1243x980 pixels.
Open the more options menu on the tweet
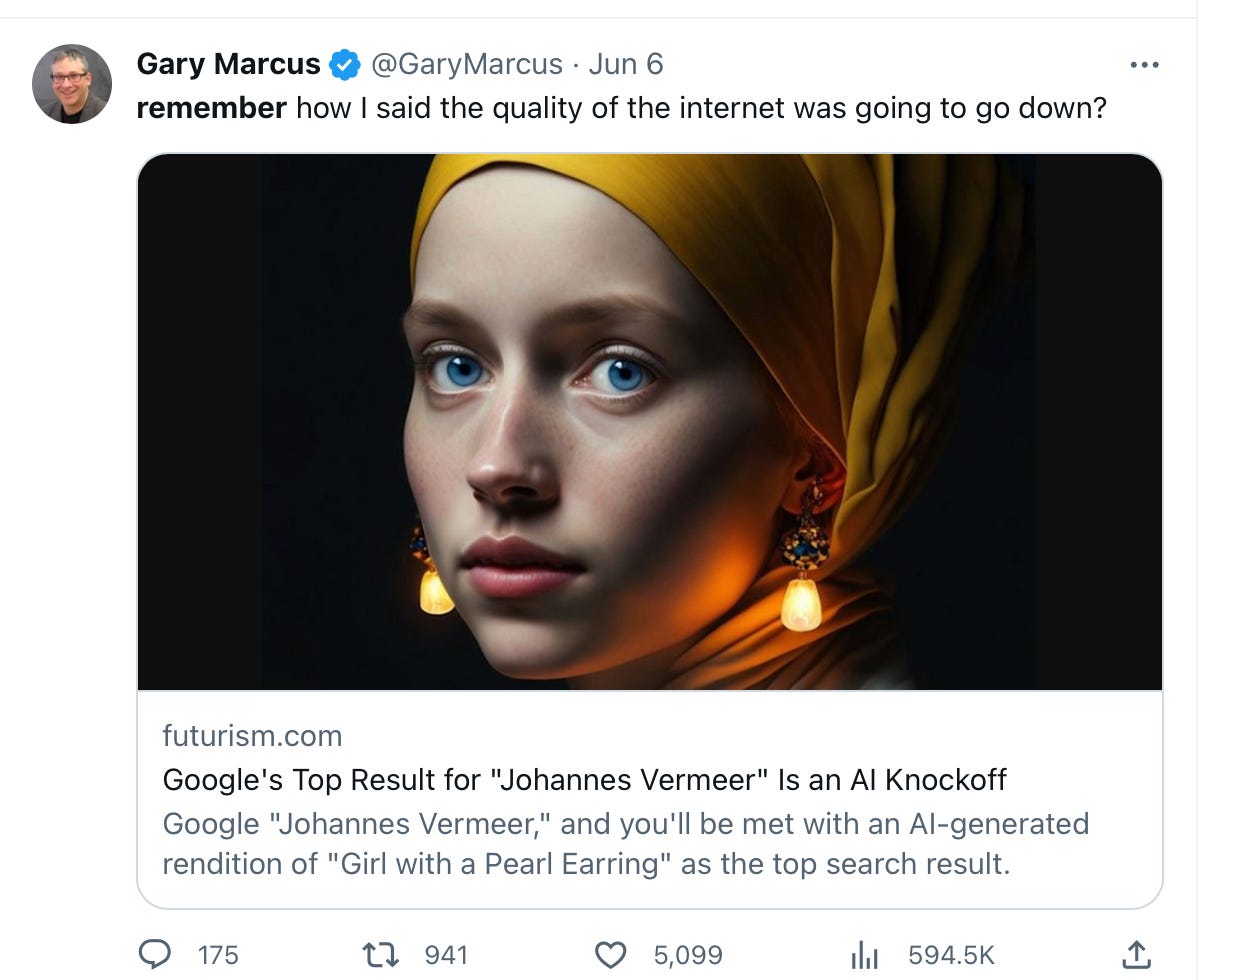coord(1144,63)
